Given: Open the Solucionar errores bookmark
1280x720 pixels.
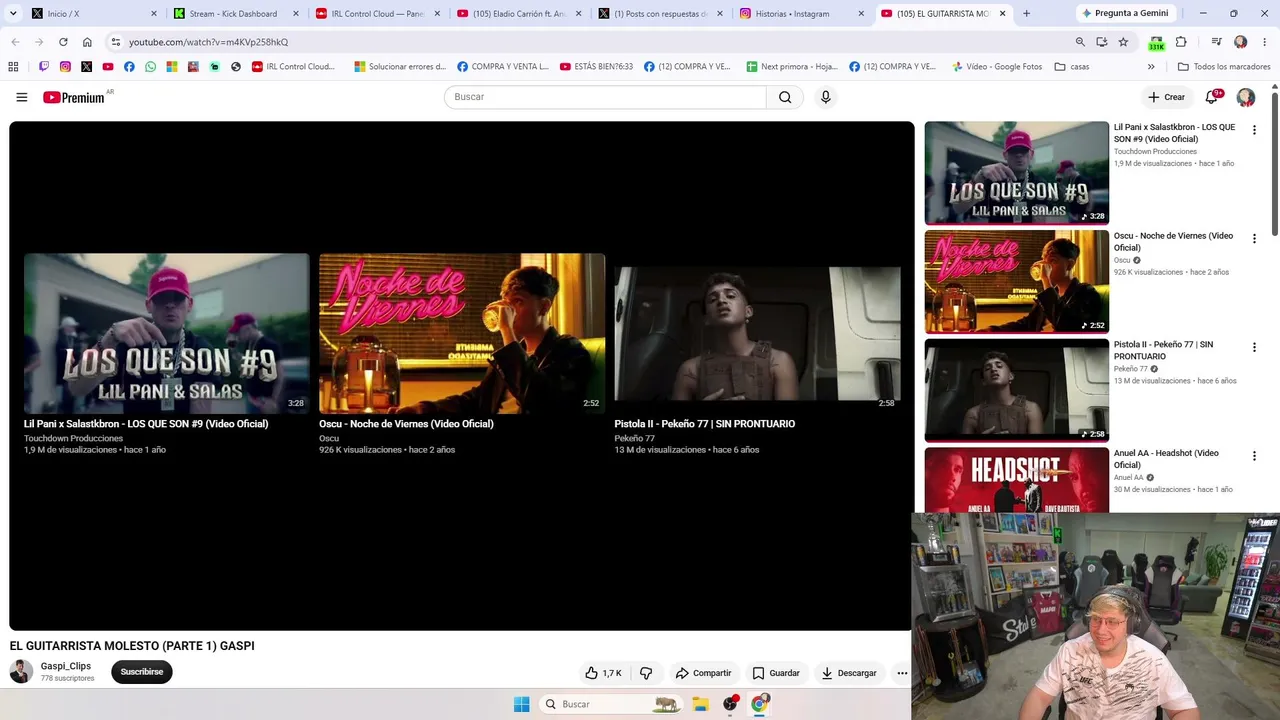Looking at the screenshot, I should point(400,67).
